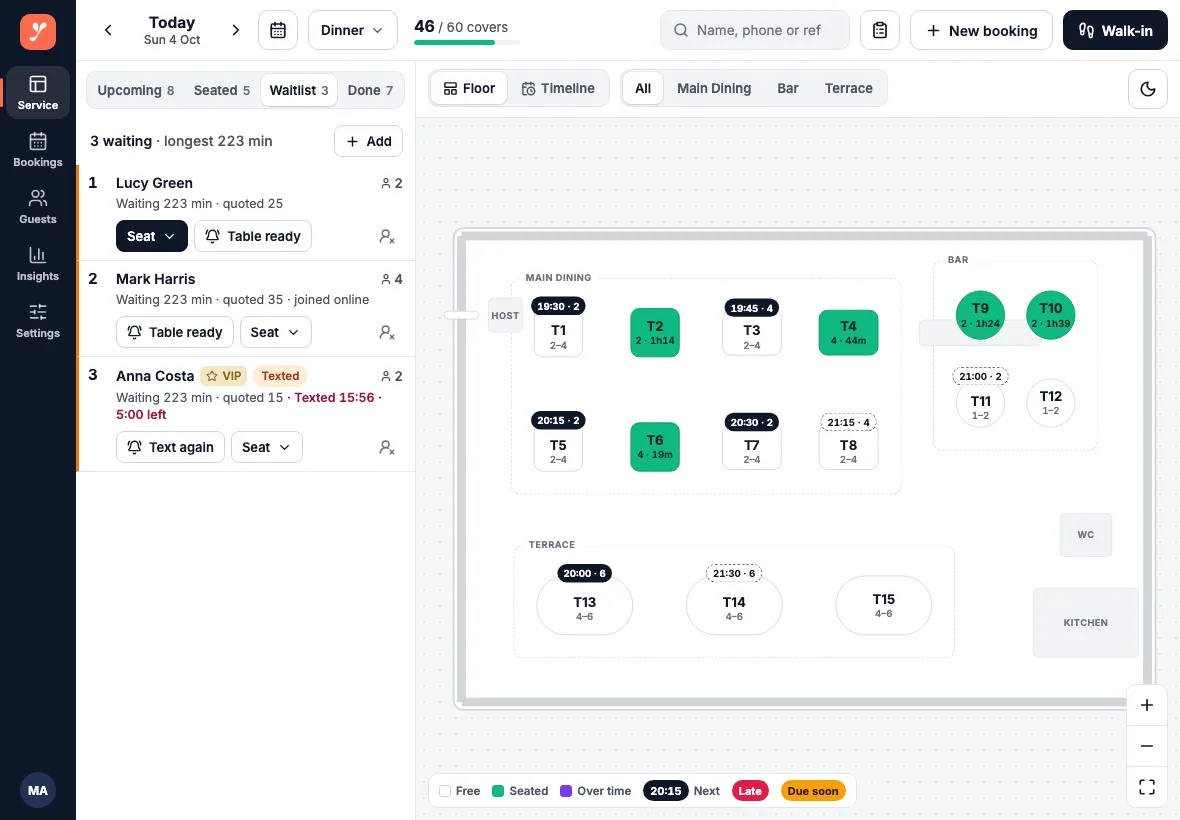Click Text again for Anna Costa

[170, 447]
